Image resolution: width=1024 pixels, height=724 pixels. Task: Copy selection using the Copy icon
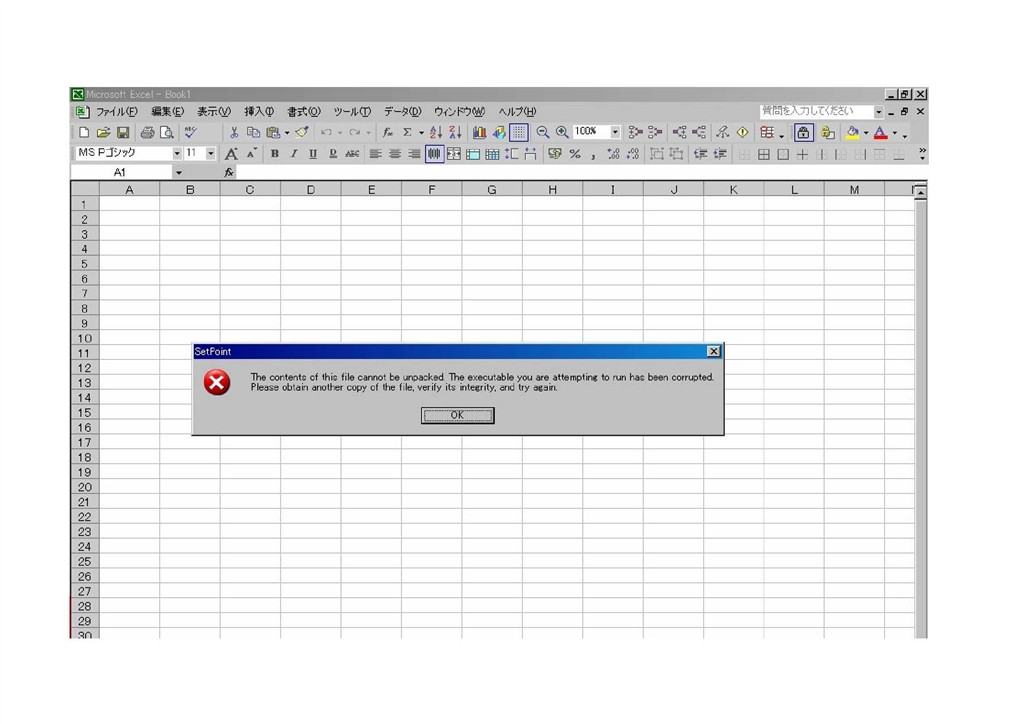coord(253,133)
